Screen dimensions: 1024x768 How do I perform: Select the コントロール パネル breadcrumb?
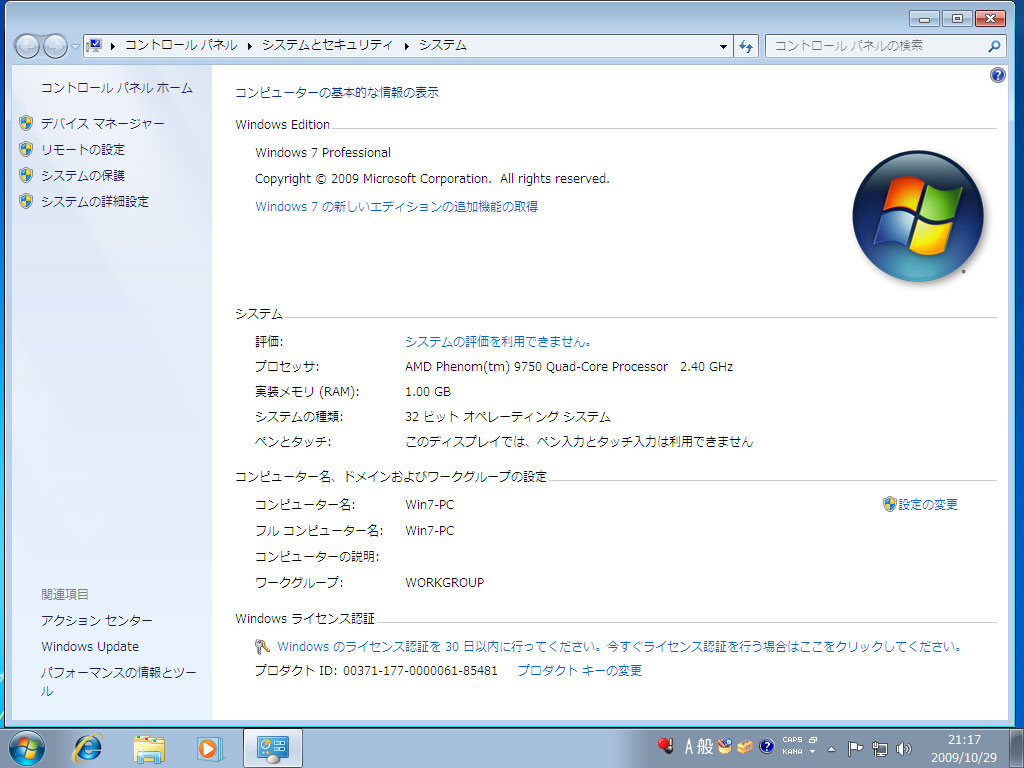coord(181,45)
